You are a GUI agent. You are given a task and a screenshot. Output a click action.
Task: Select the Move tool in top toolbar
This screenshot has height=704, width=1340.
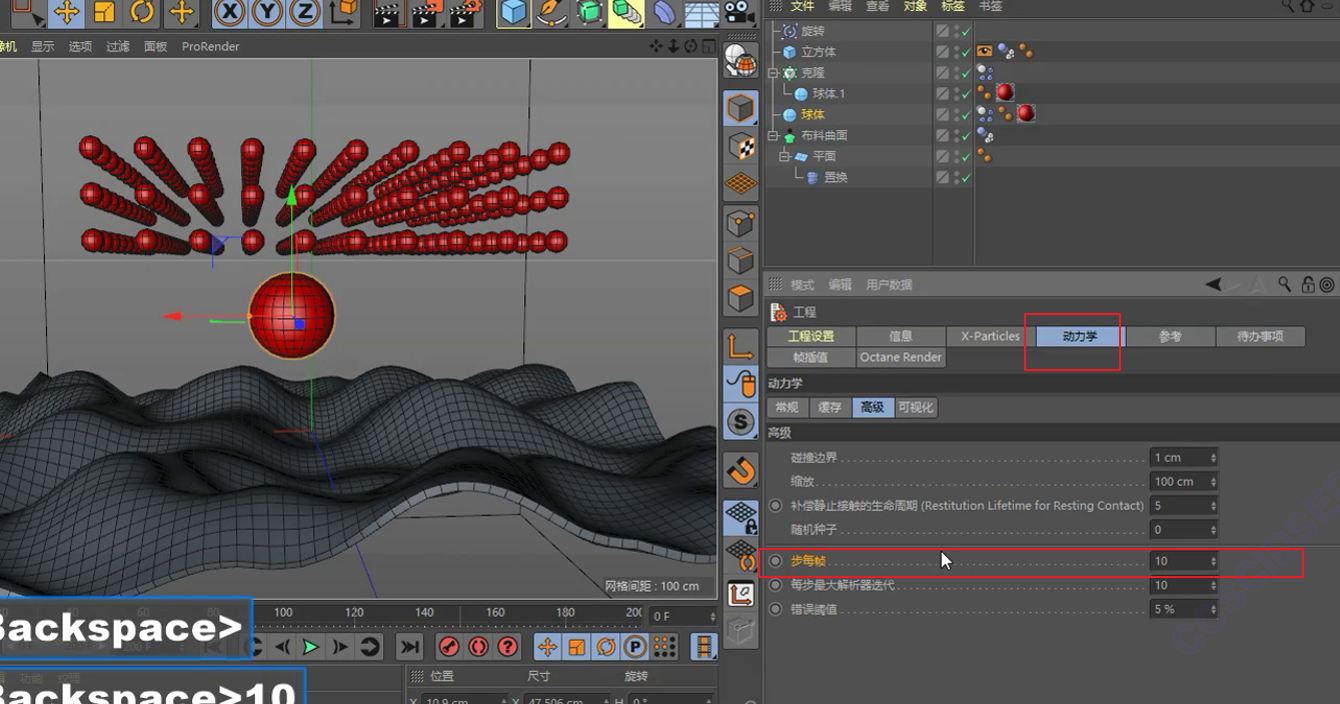(66, 12)
